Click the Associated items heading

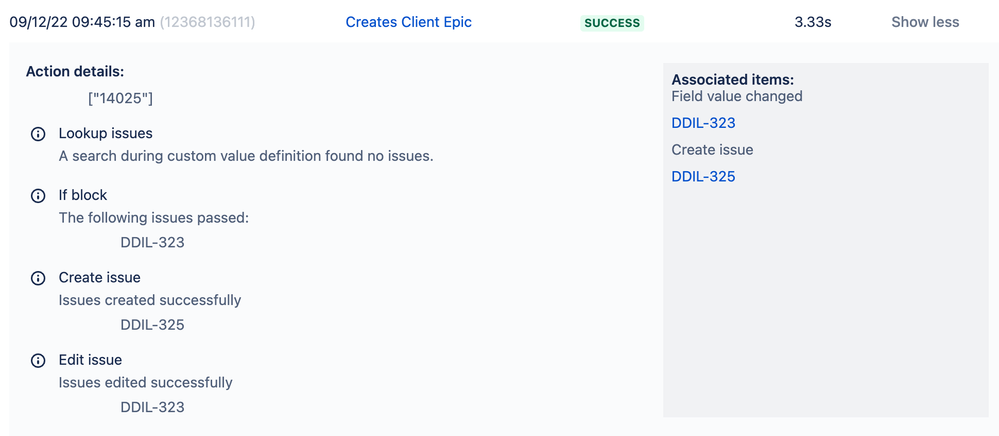(733, 80)
